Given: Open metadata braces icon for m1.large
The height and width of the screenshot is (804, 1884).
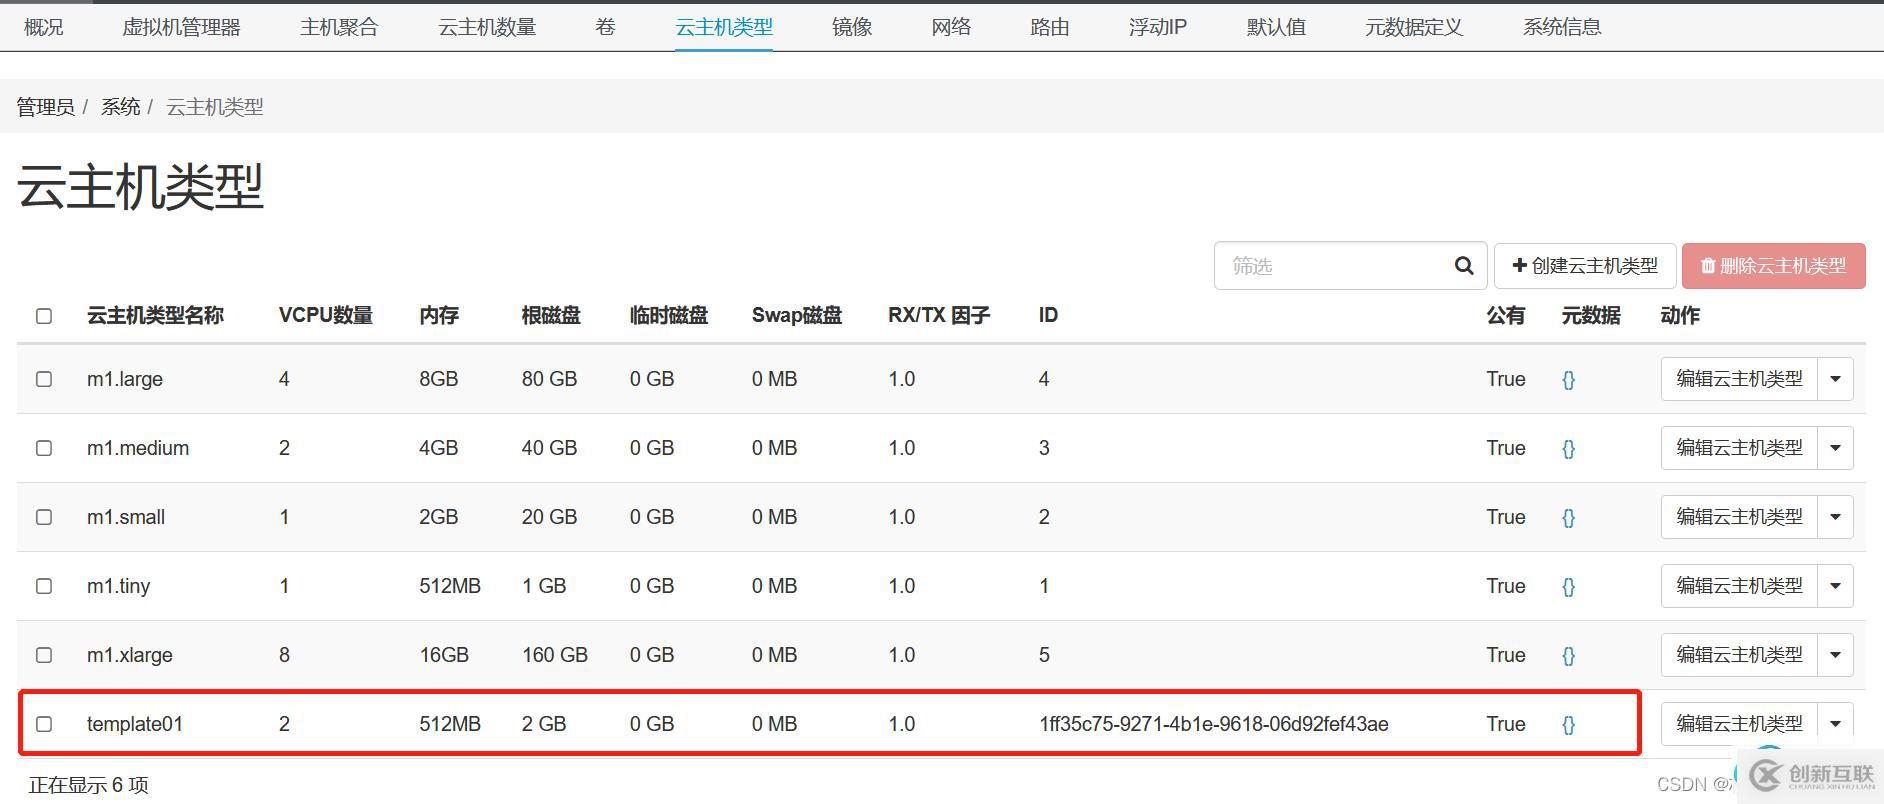Looking at the screenshot, I should (x=1568, y=380).
